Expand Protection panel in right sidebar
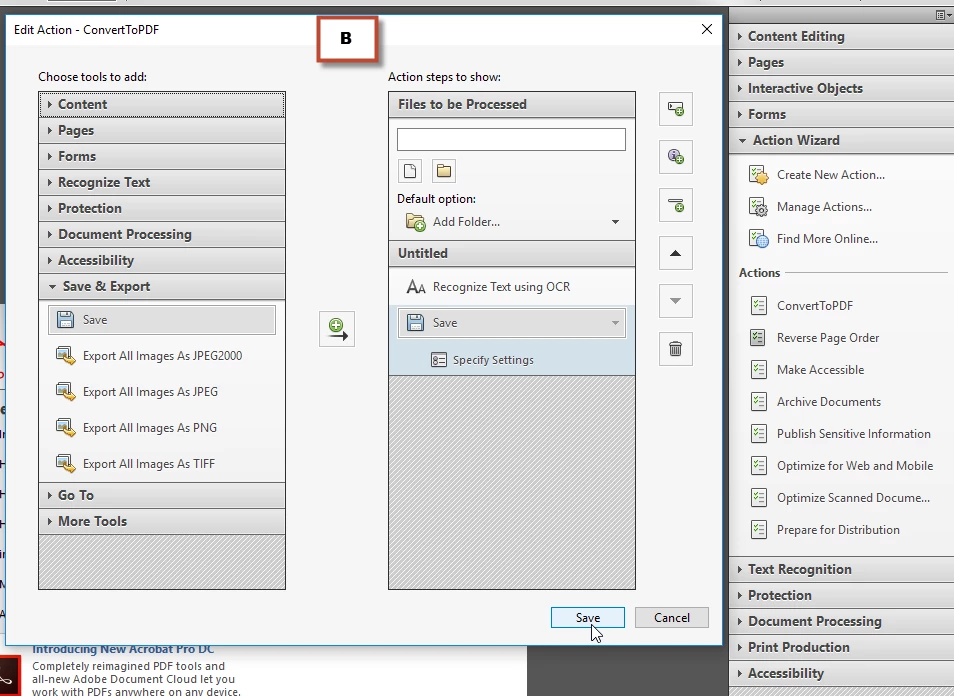 (x=841, y=596)
